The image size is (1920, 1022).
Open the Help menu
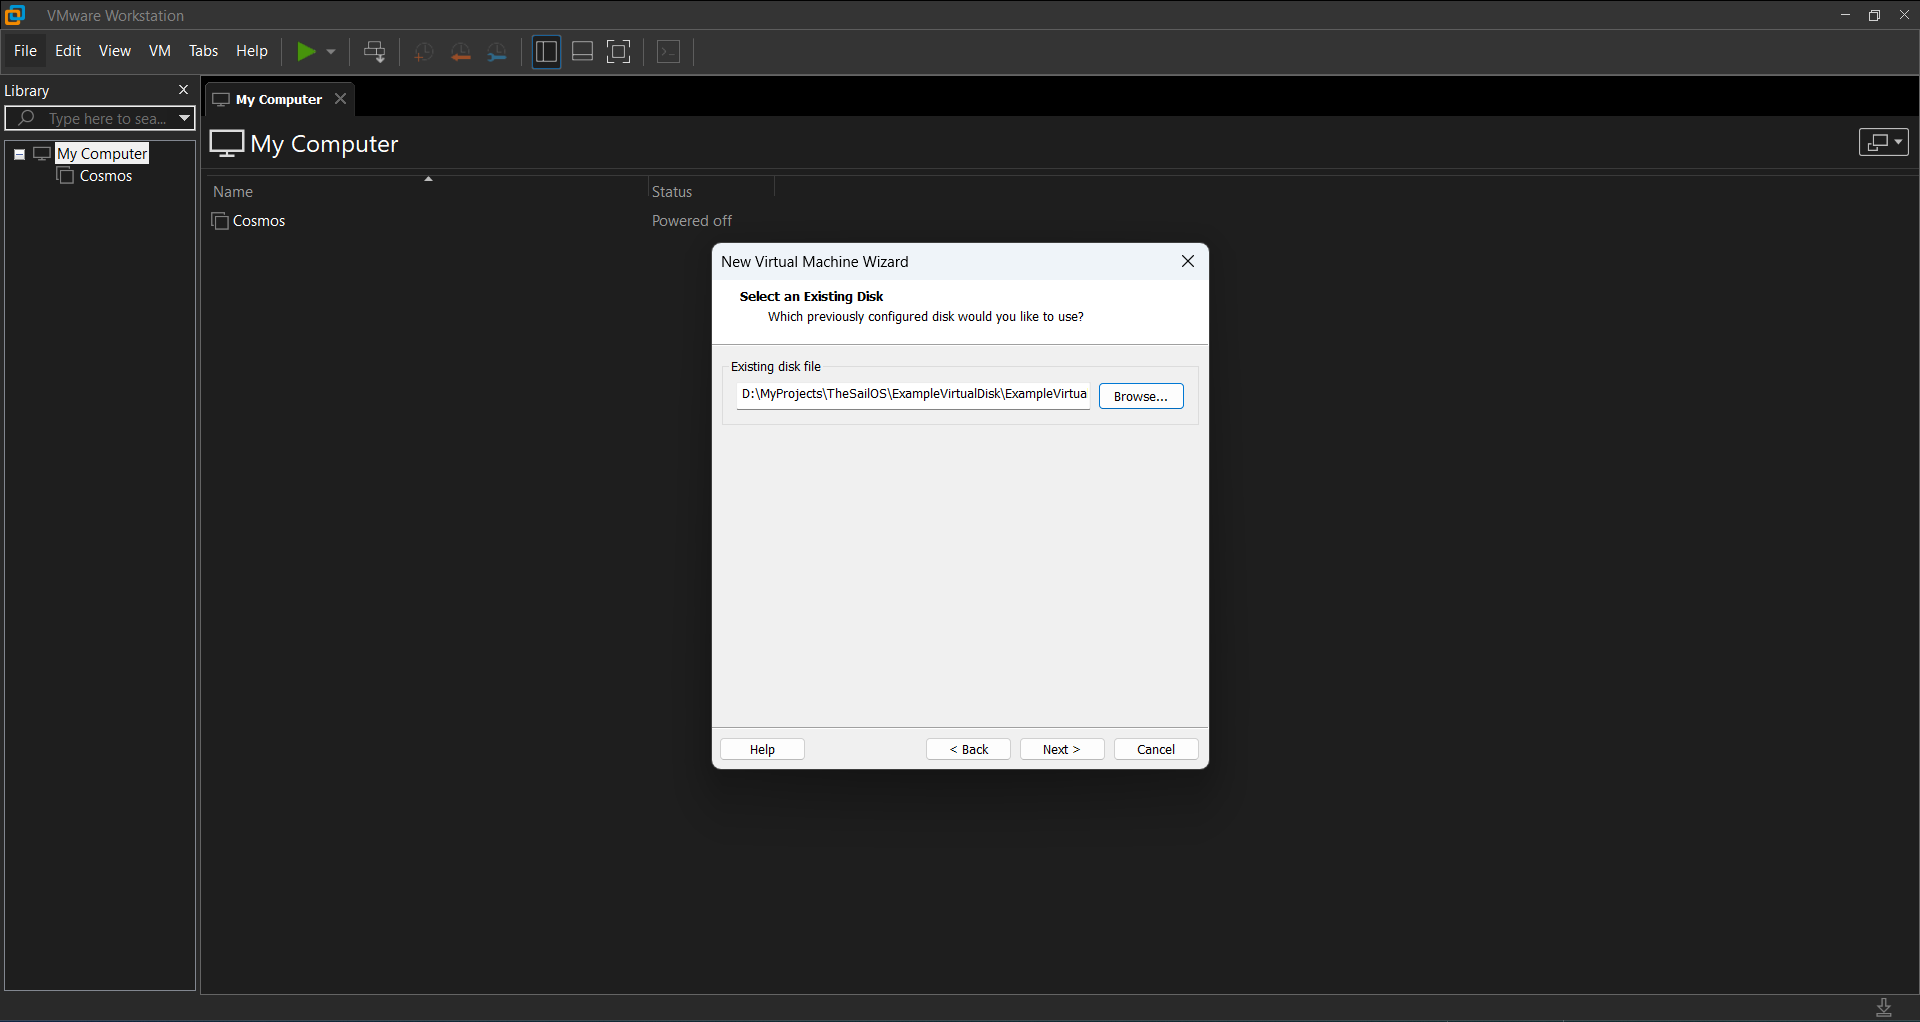(252, 51)
